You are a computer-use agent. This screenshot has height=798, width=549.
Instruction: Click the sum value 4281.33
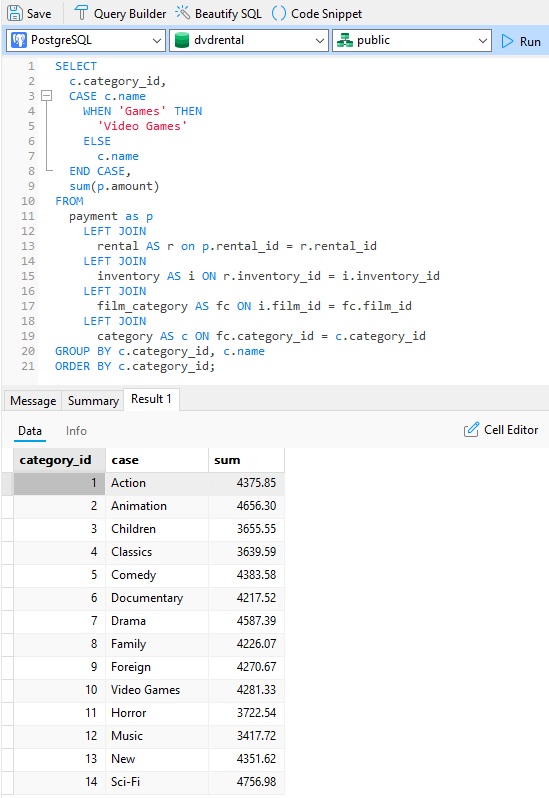246,690
